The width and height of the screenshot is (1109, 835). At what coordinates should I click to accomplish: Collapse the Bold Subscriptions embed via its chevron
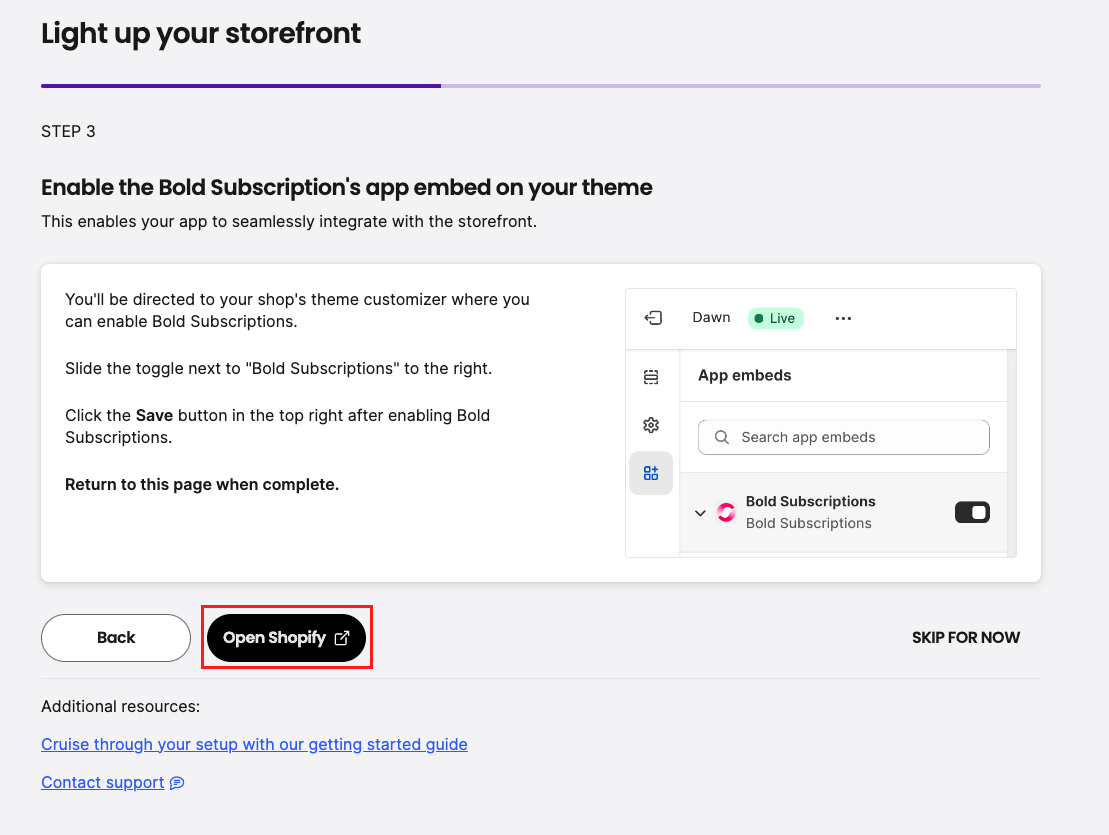(700, 512)
